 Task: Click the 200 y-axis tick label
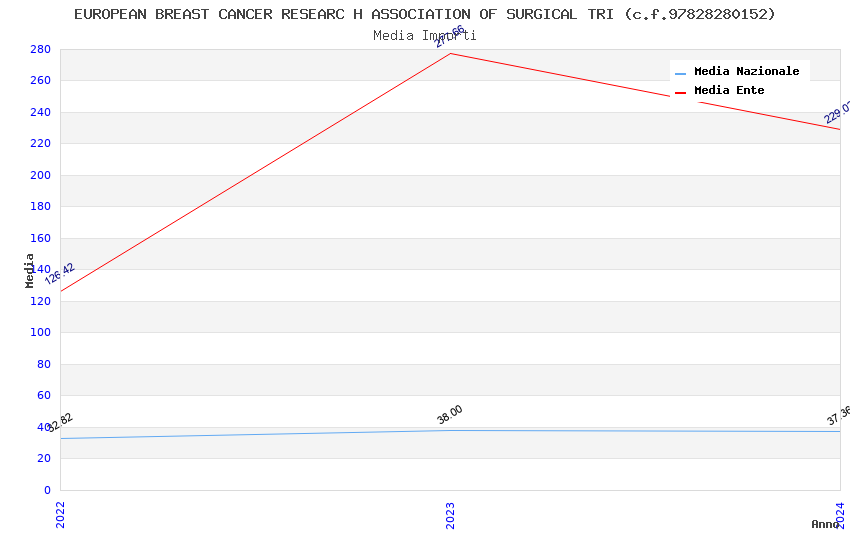tap(41, 175)
